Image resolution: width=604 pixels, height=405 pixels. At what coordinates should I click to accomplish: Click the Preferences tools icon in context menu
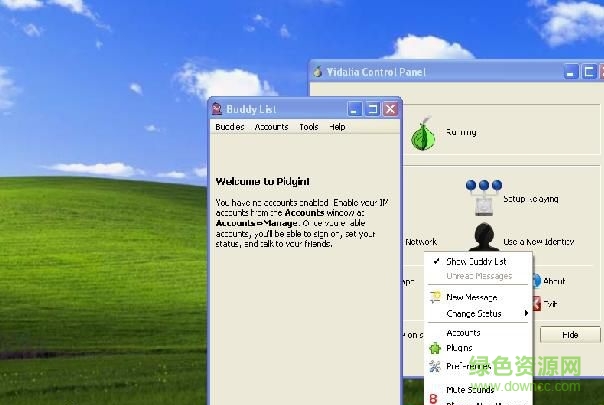click(435, 366)
